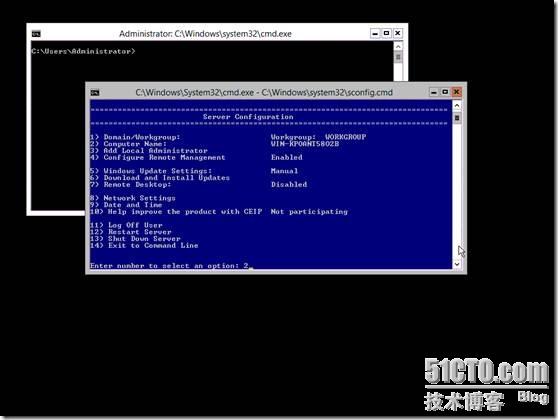Minimize the sconfig.cmd window

(x=433, y=92)
